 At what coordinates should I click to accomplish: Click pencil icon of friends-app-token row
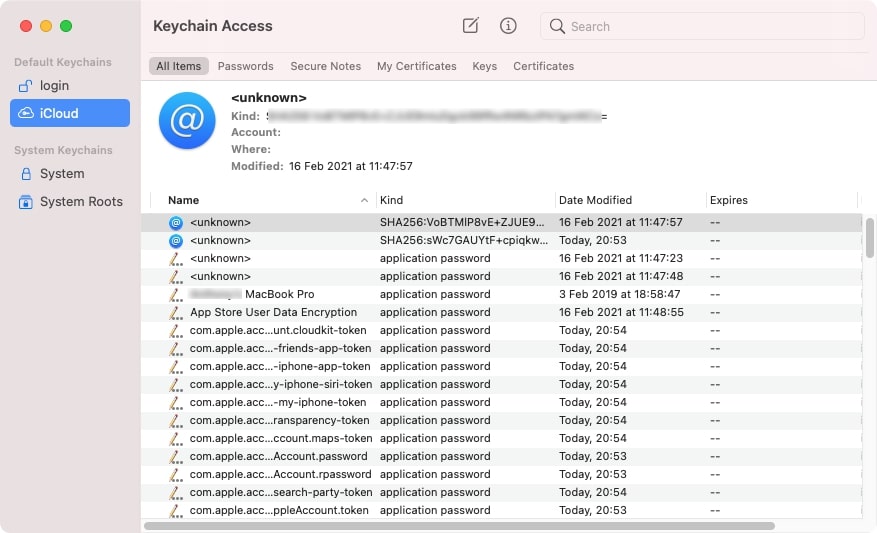(x=176, y=348)
